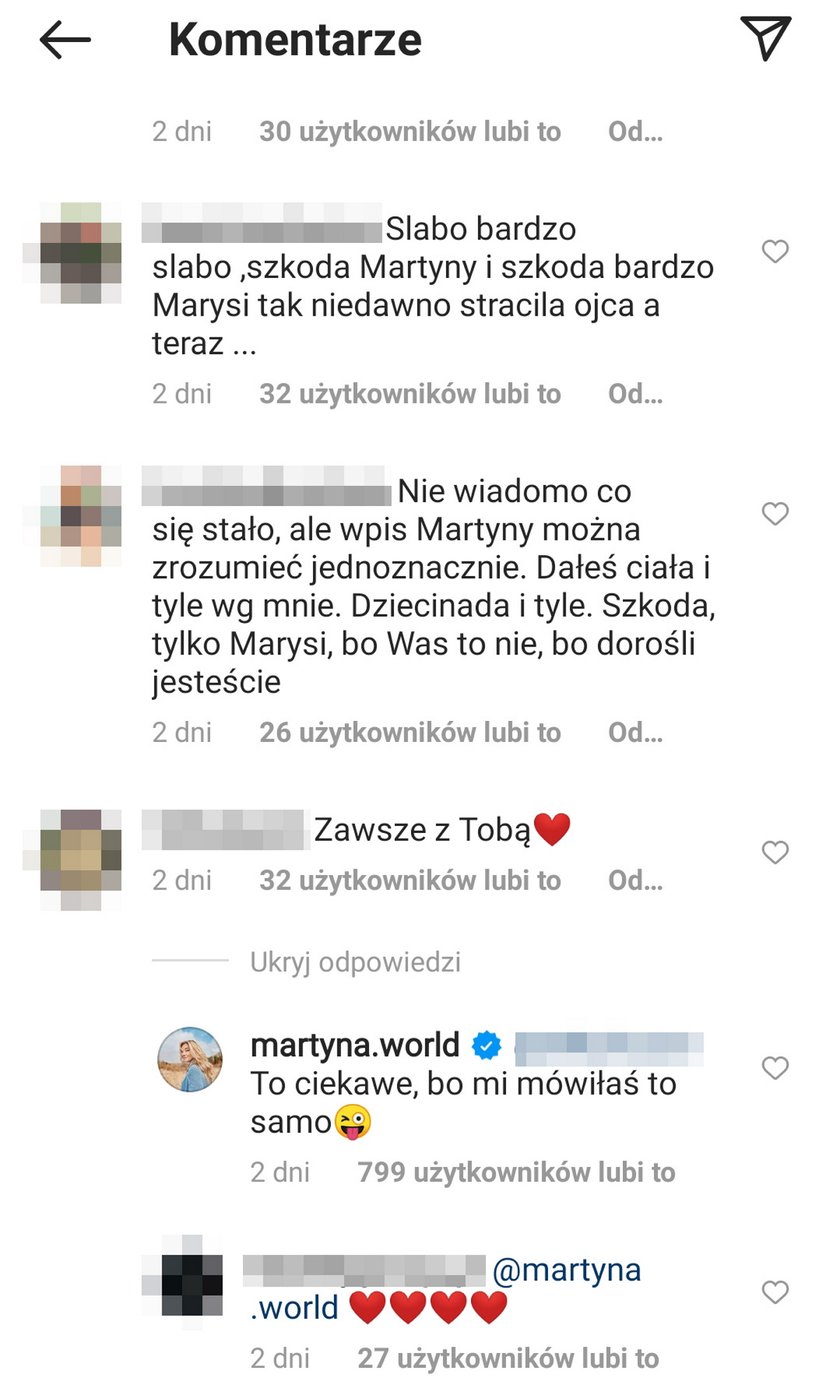Tap the back arrow icon
The height and width of the screenshot is (1400, 840).
(x=65, y=40)
